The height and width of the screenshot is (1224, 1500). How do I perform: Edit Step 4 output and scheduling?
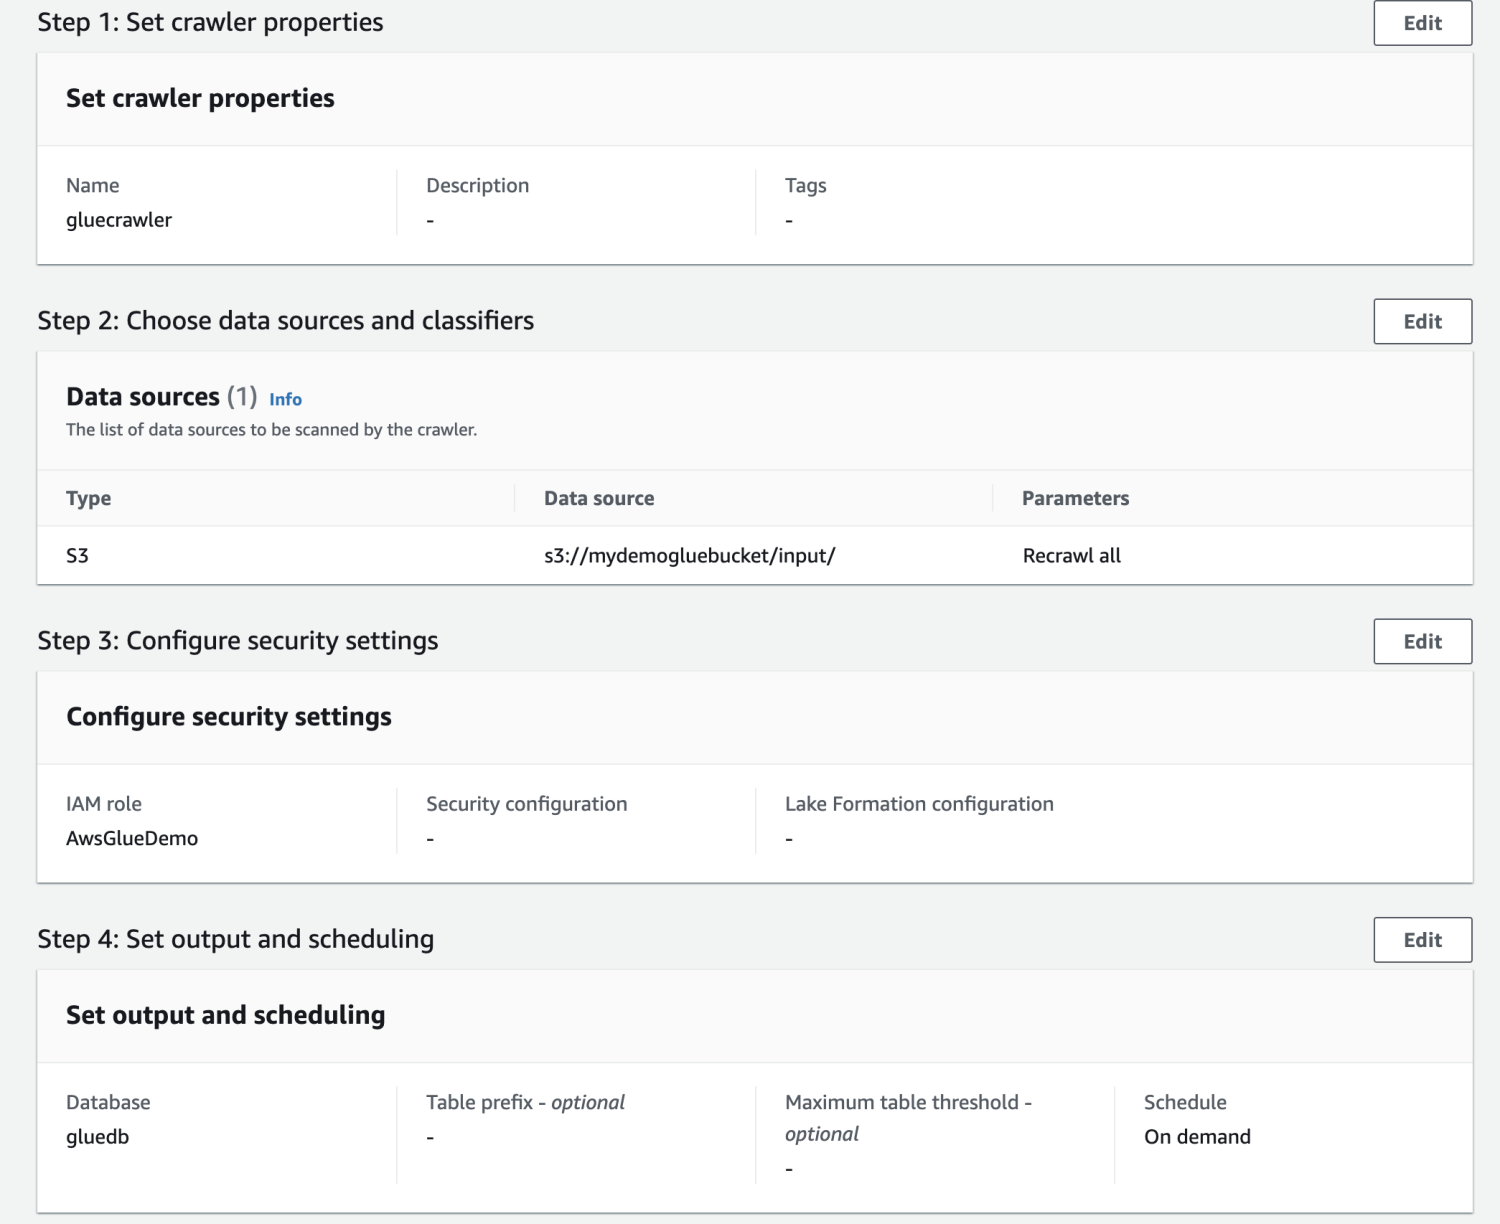[x=1422, y=939]
